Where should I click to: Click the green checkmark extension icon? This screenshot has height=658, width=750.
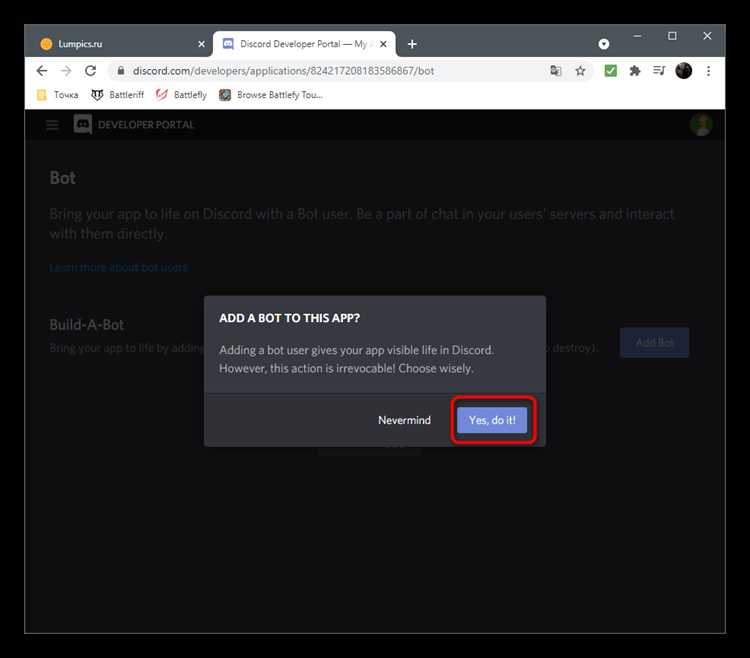pyautogui.click(x=610, y=71)
